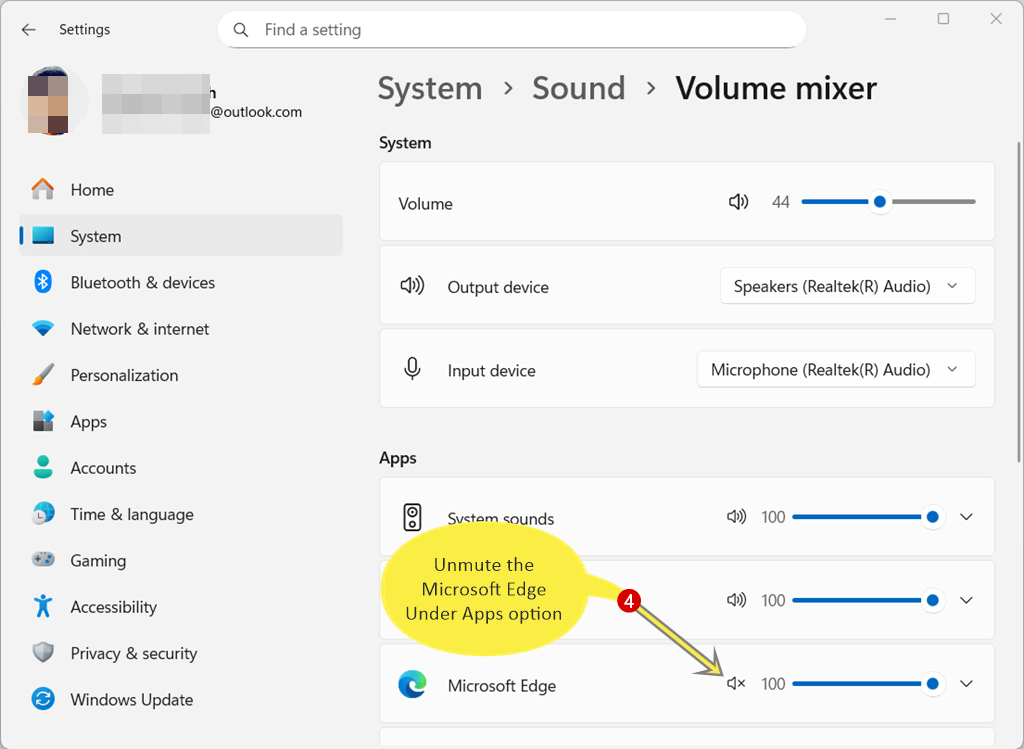Expand the Microsoft Edge row chevron
The width and height of the screenshot is (1024, 749).
tap(967, 684)
